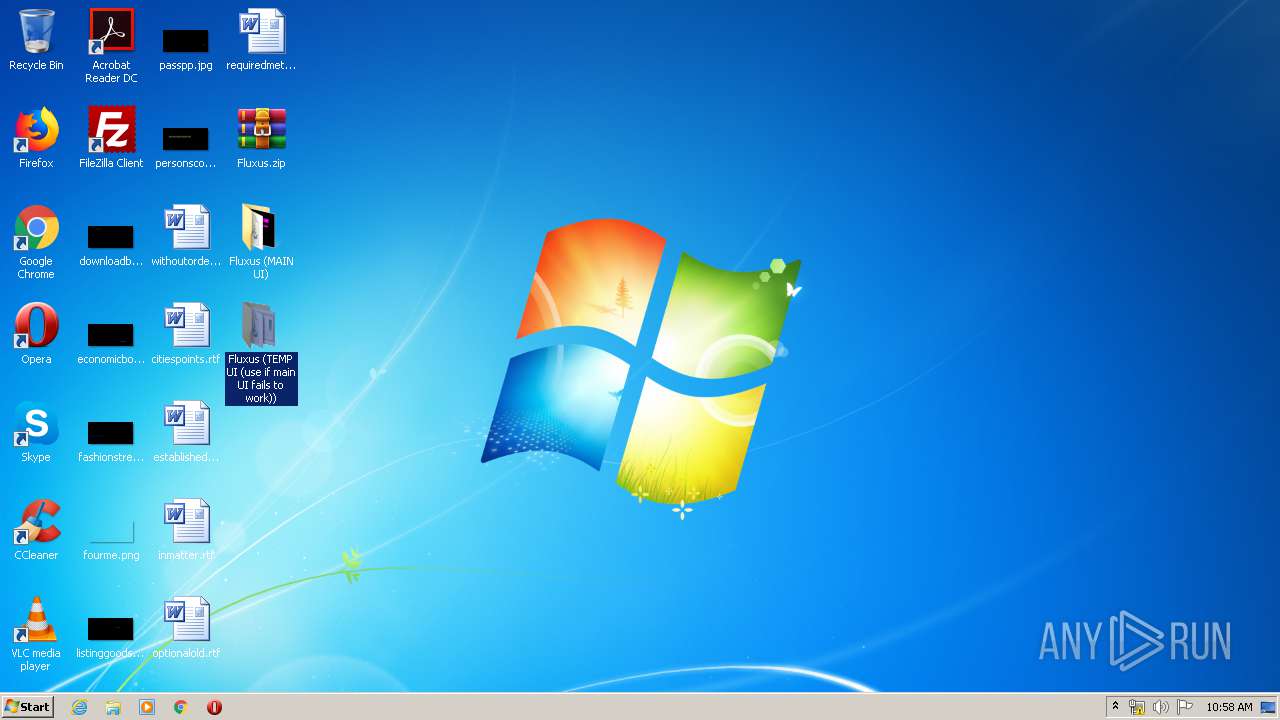Select the withoutorde... Word document
1280x720 pixels.
[x=186, y=236]
